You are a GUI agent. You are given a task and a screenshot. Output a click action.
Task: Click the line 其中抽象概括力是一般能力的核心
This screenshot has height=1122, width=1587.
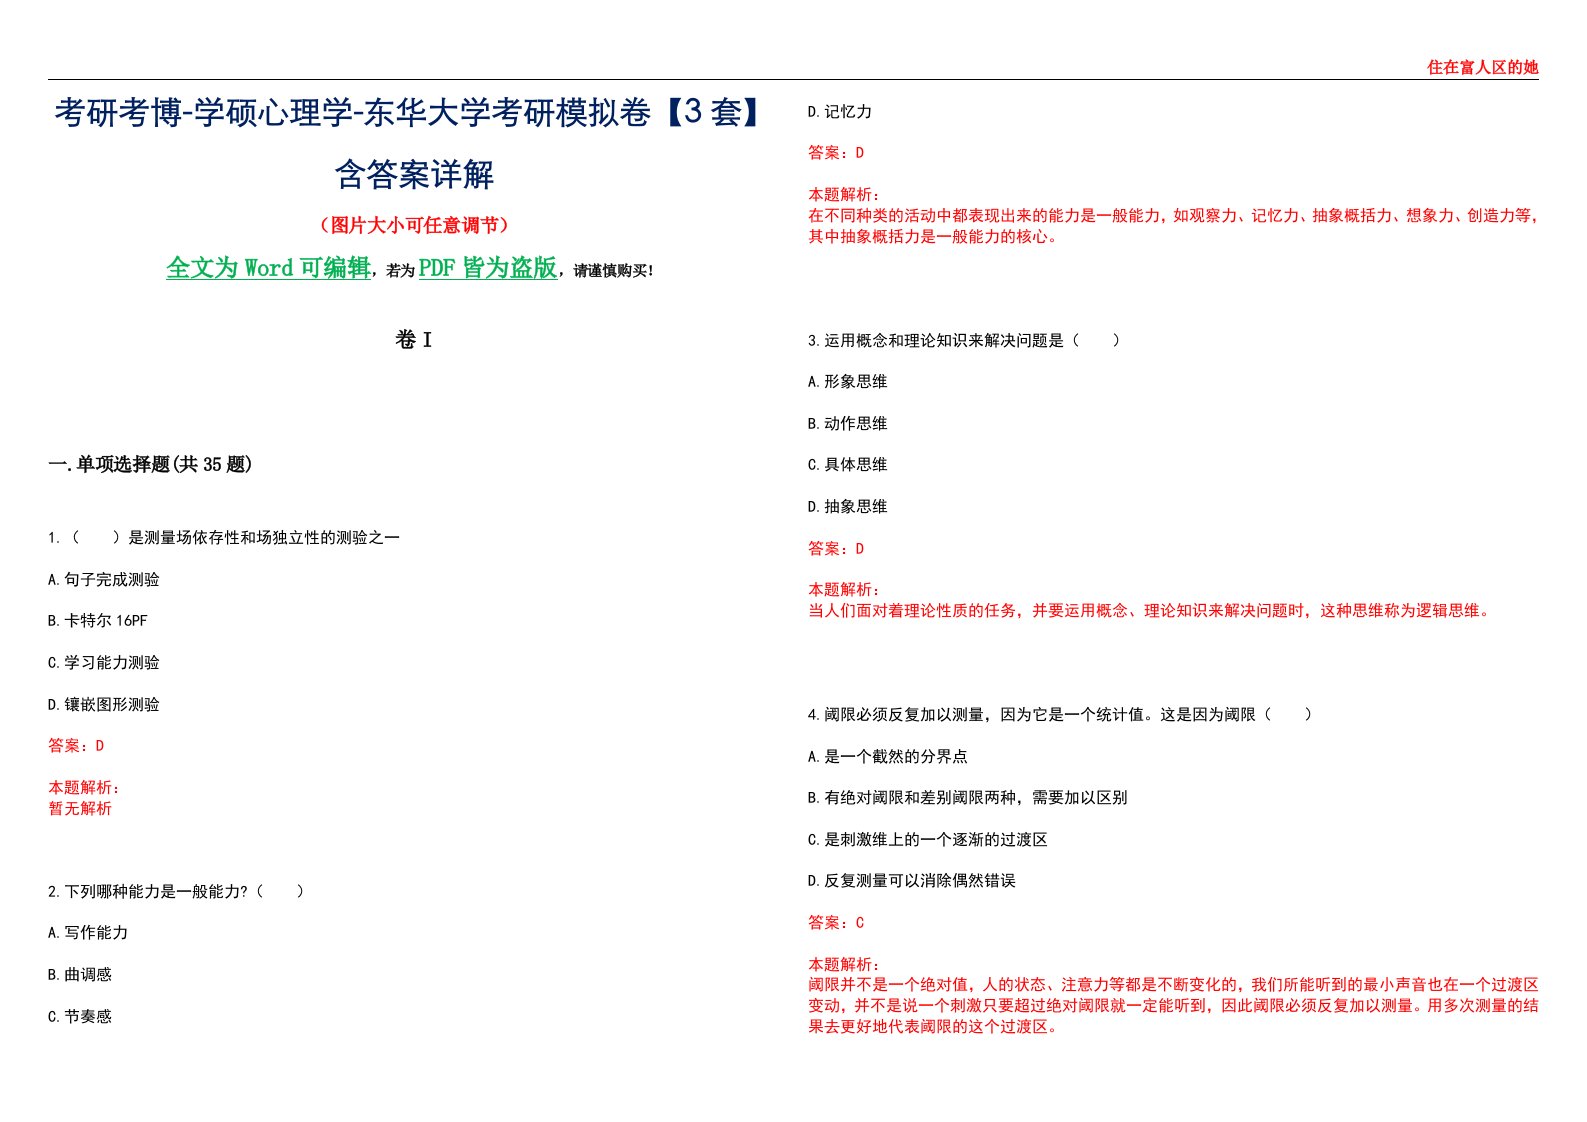(x=933, y=236)
